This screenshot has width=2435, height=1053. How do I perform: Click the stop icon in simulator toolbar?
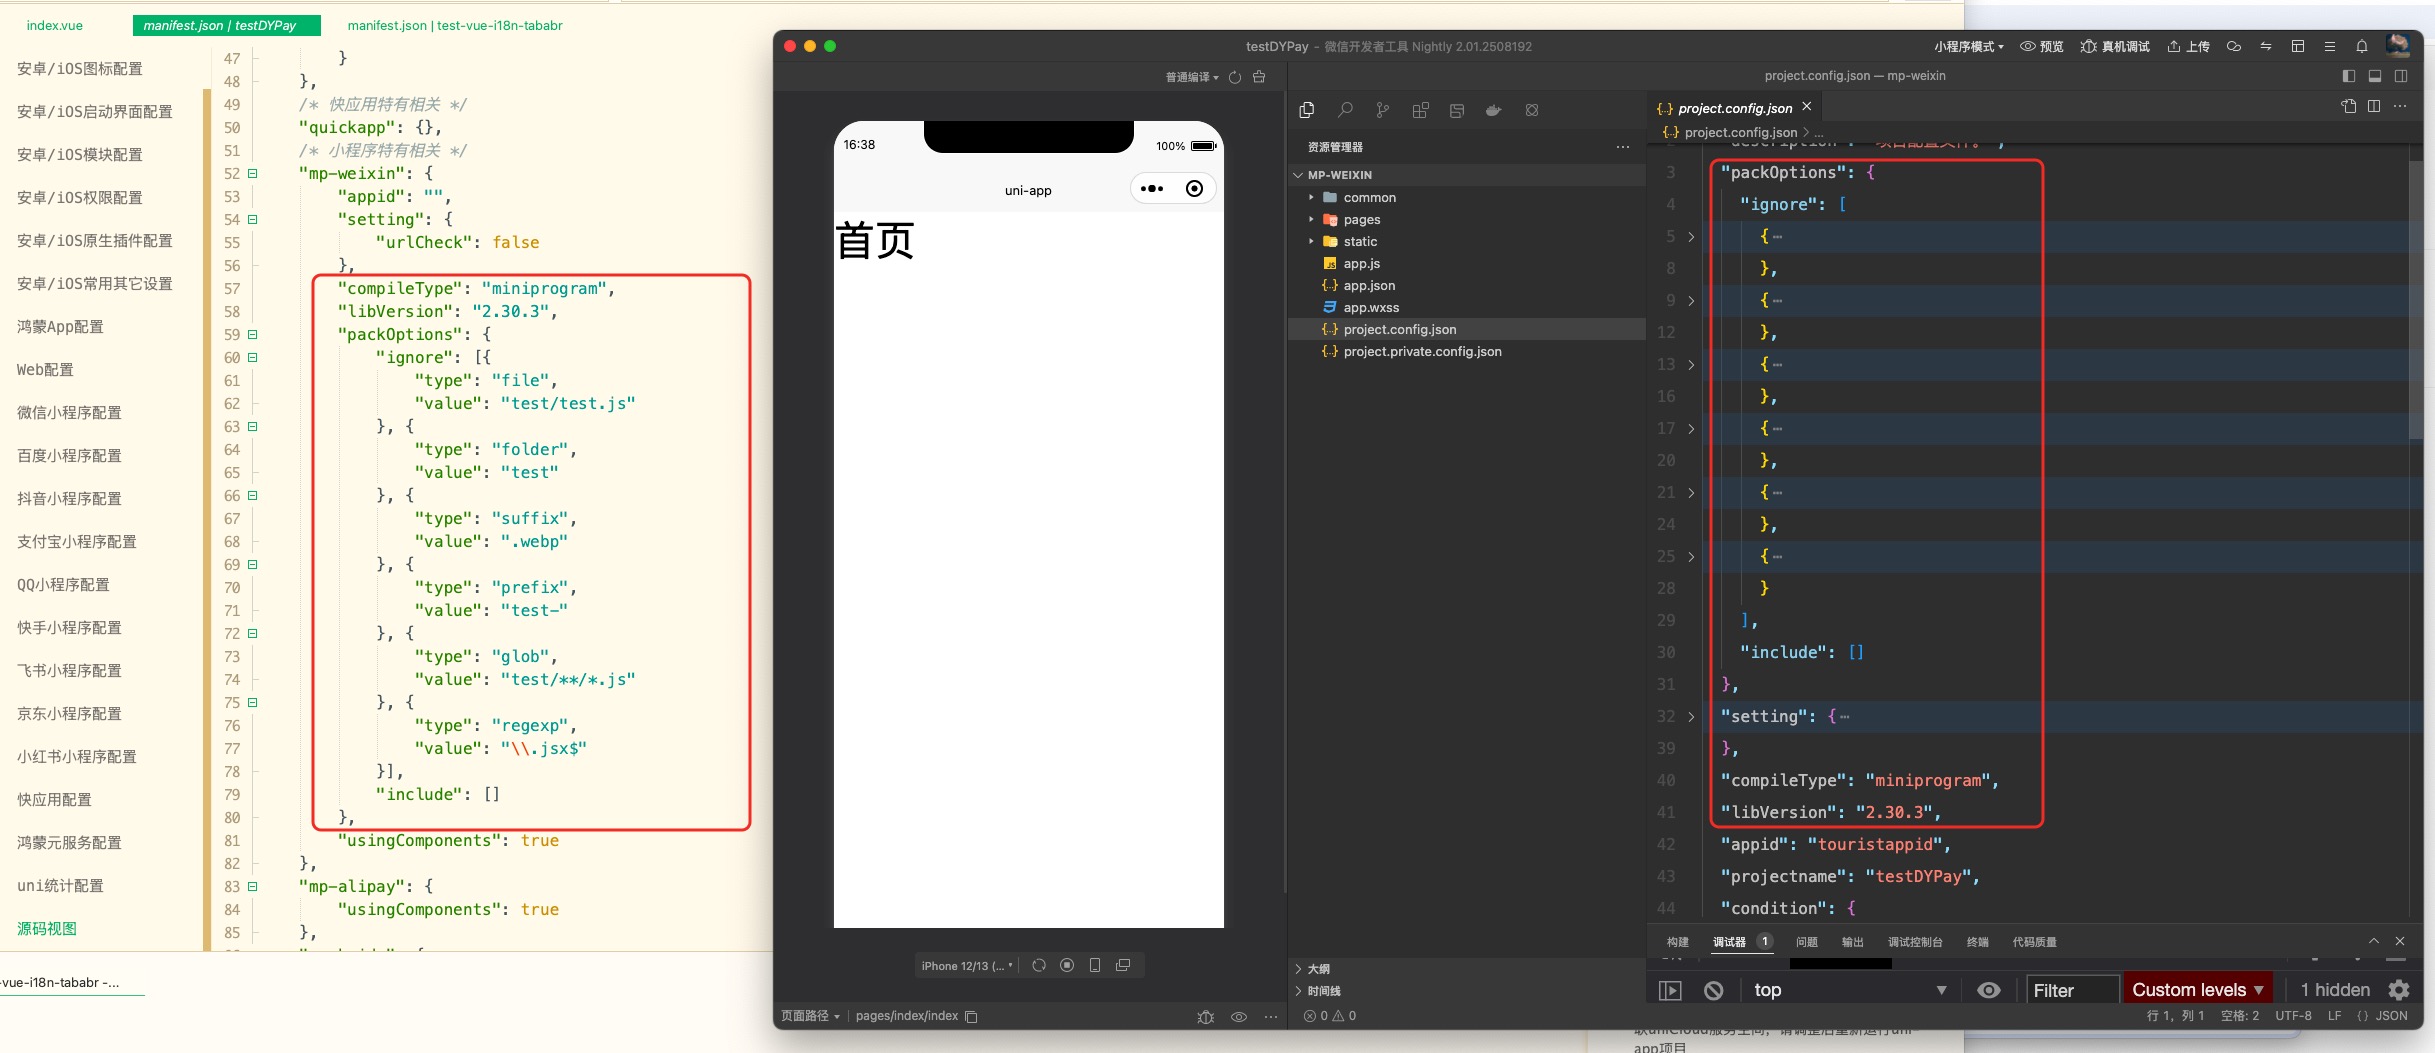click(x=1067, y=965)
